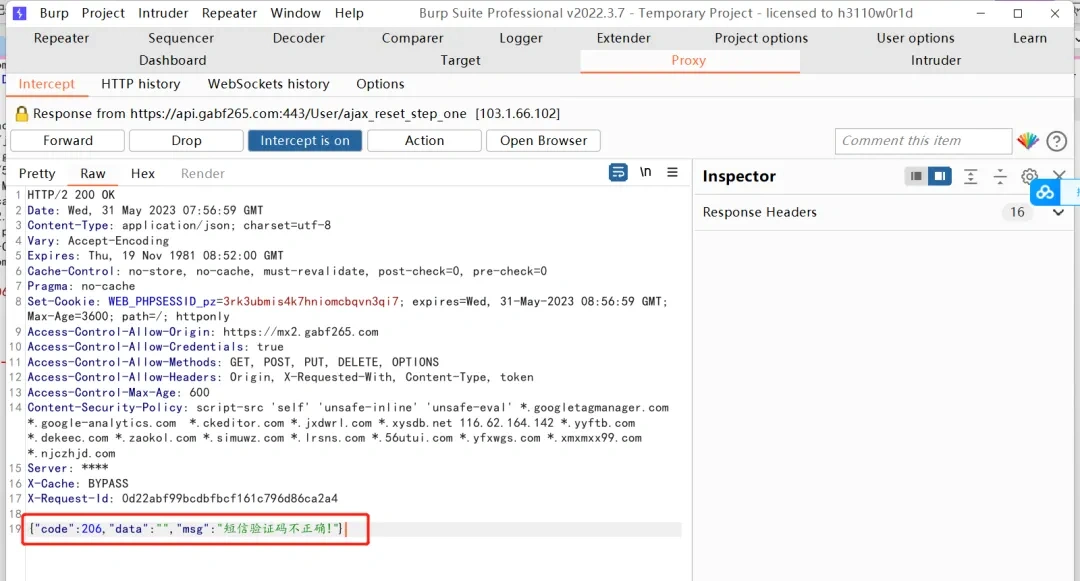The image size is (1080, 581).
Task: Open the proxy Options sub-tab
Action: (x=380, y=84)
